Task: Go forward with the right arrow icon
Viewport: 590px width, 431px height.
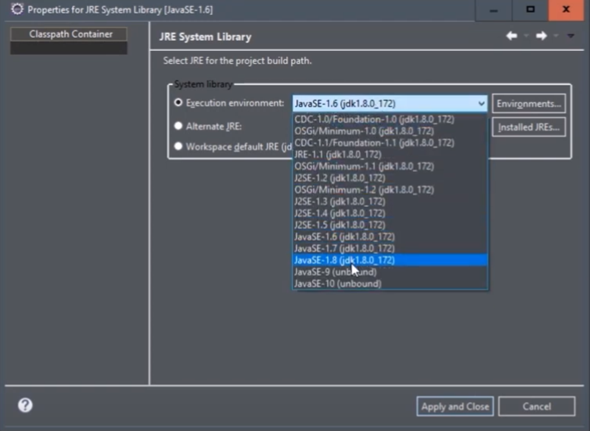Action: point(541,36)
